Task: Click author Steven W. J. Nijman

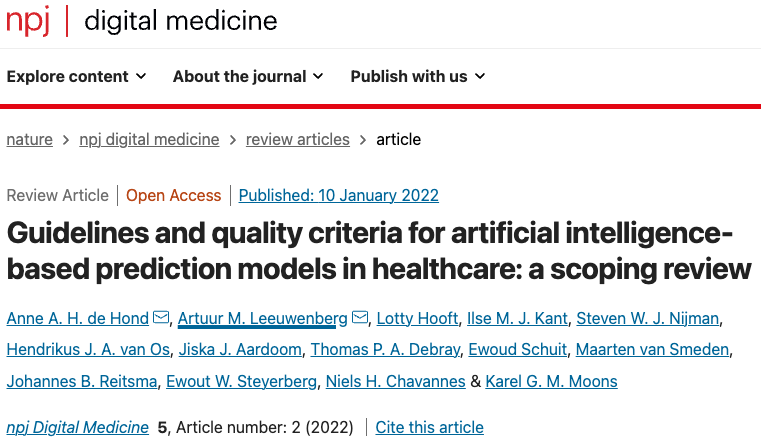Action: click(649, 319)
